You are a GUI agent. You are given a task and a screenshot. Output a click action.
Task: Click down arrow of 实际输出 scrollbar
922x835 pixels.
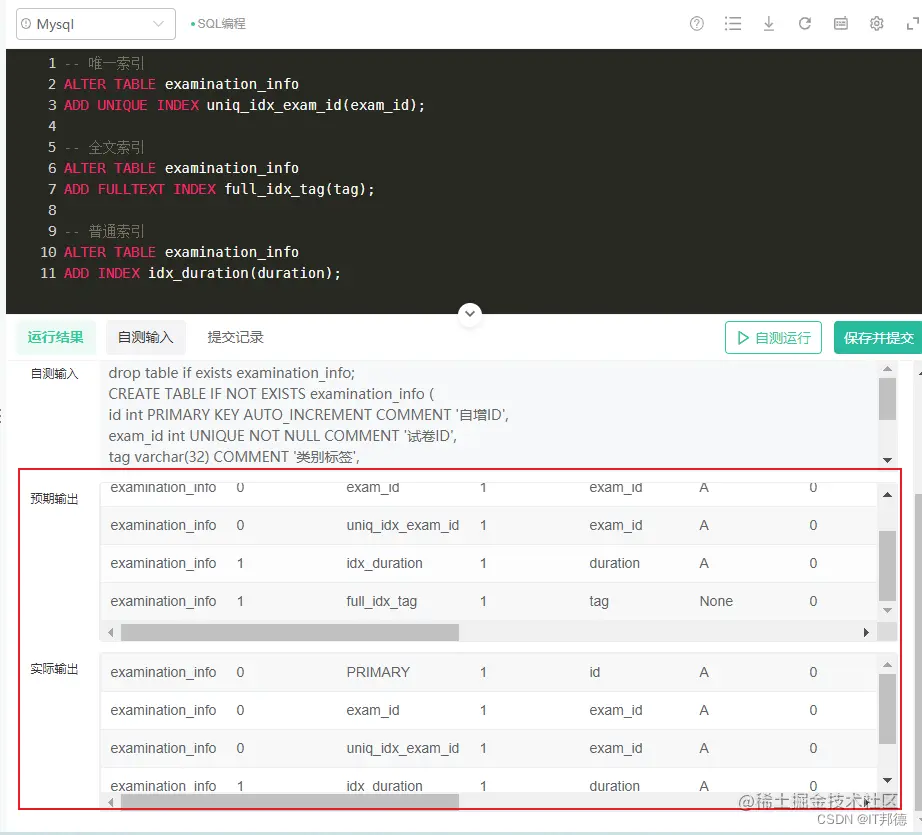coord(887,780)
